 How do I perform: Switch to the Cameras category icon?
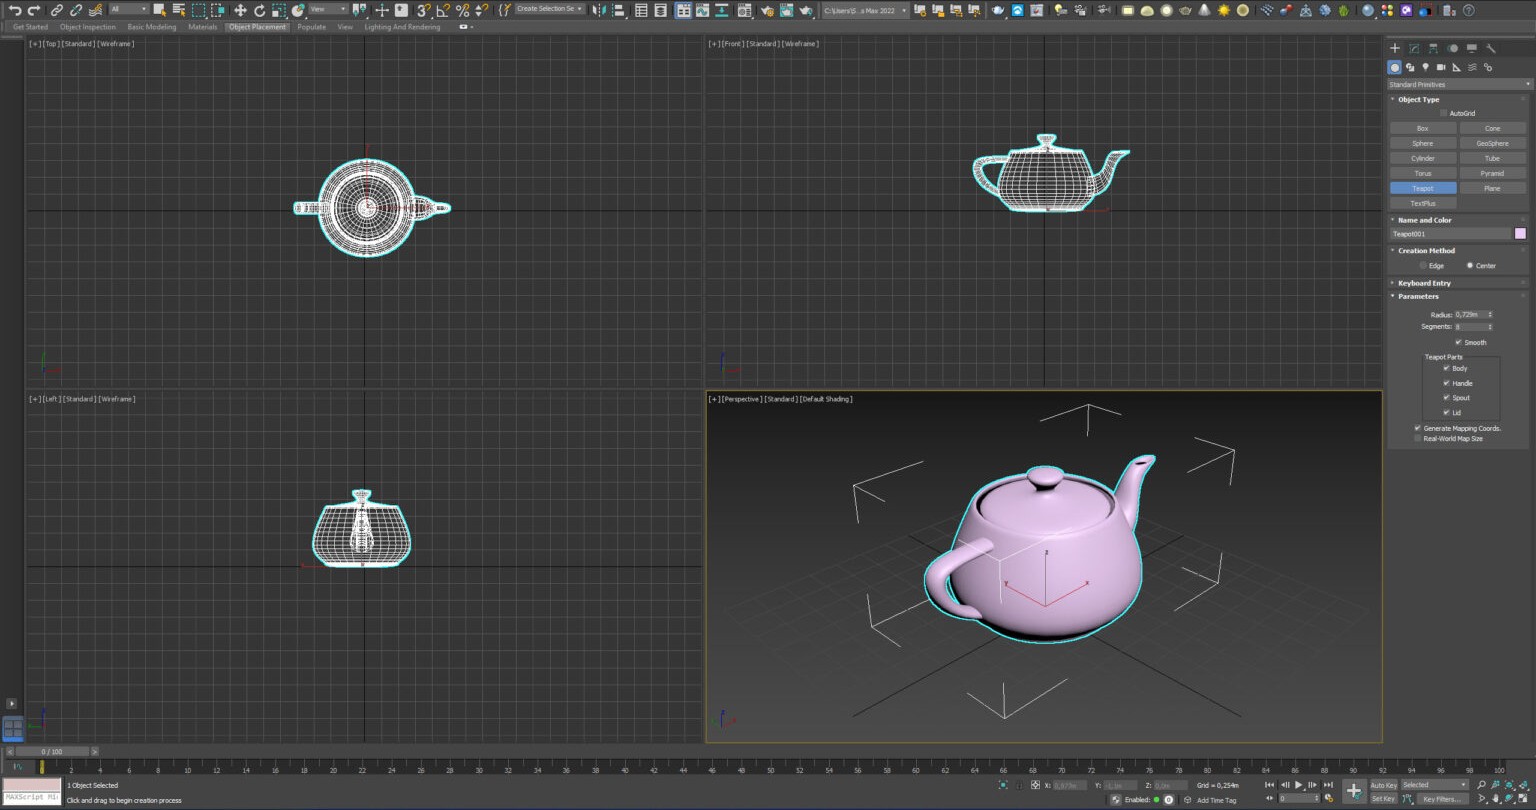pos(1441,67)
